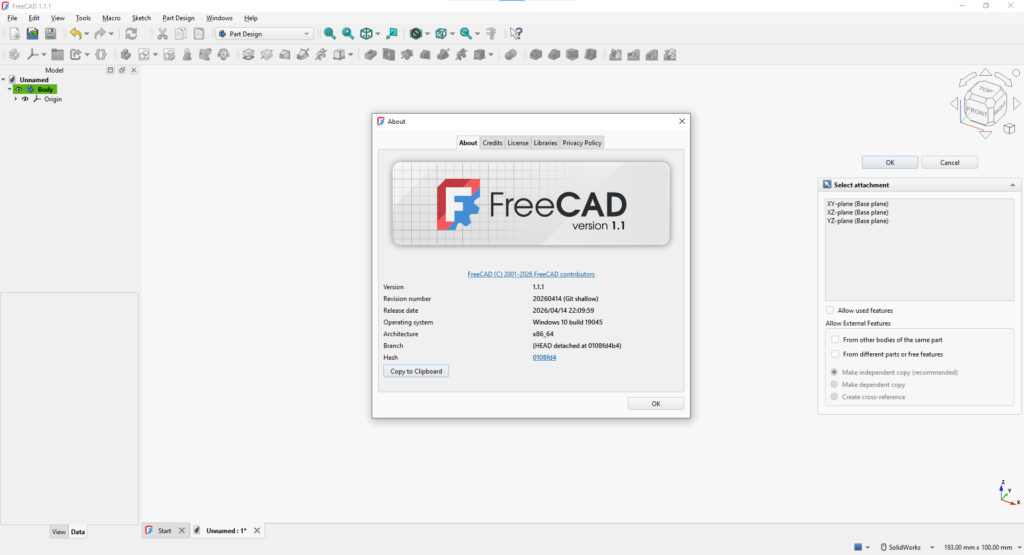Select XZ-plane (Base plane) in attachment list

pos(857,212)
